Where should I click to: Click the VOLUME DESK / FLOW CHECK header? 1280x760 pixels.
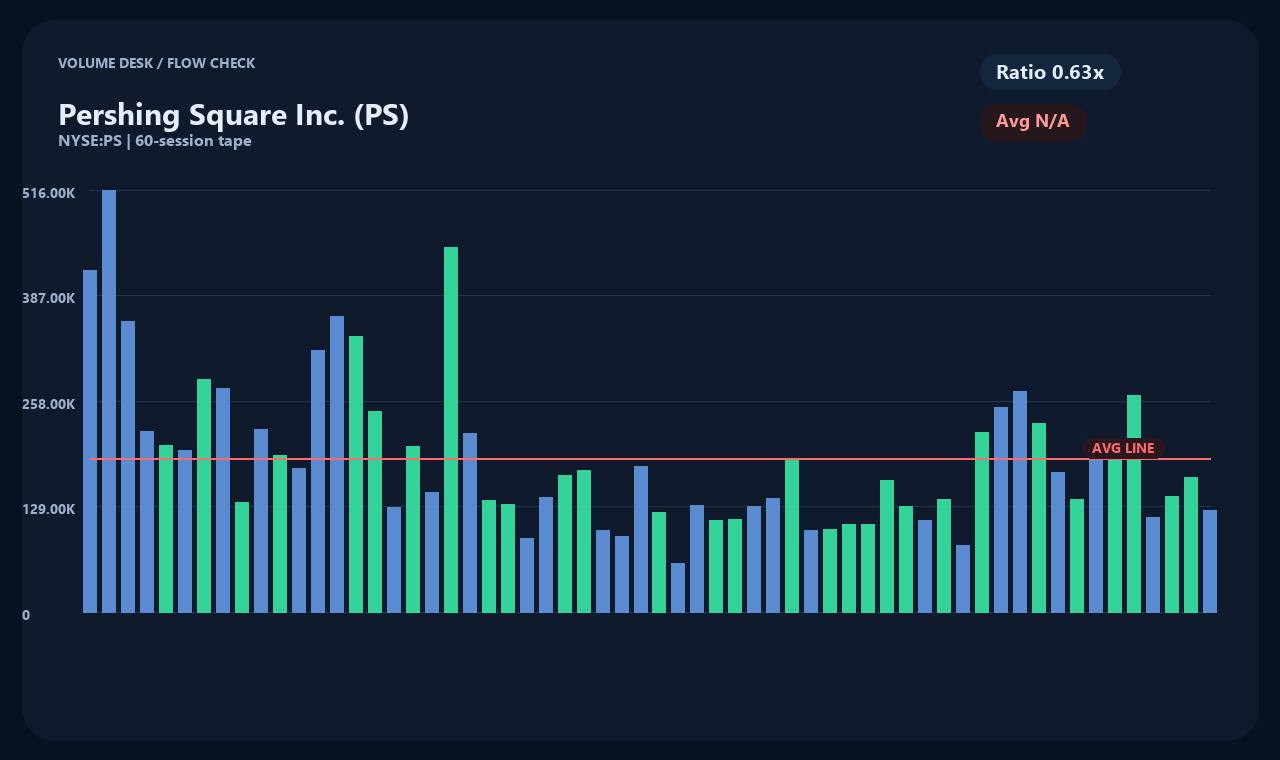pyautogui.click(x=157, y=63)
